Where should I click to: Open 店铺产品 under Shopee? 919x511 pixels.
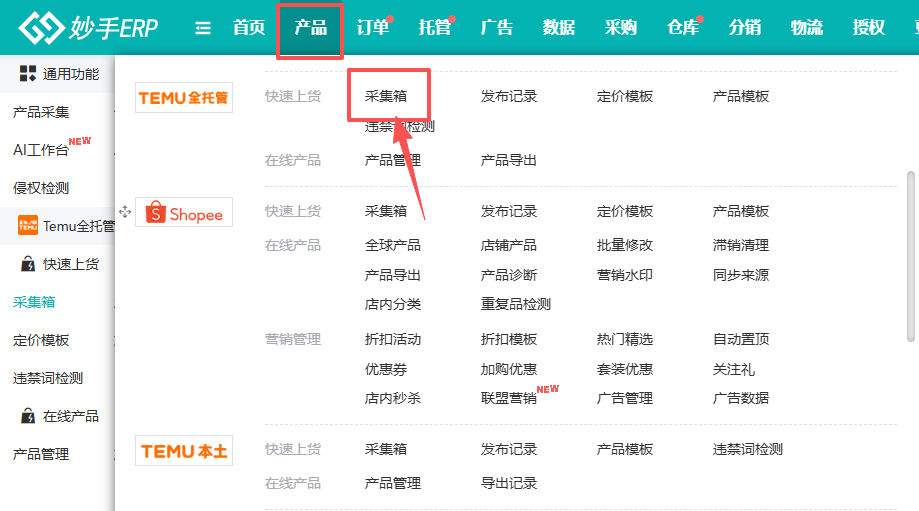pyautogui.click(x=509, y=245)
